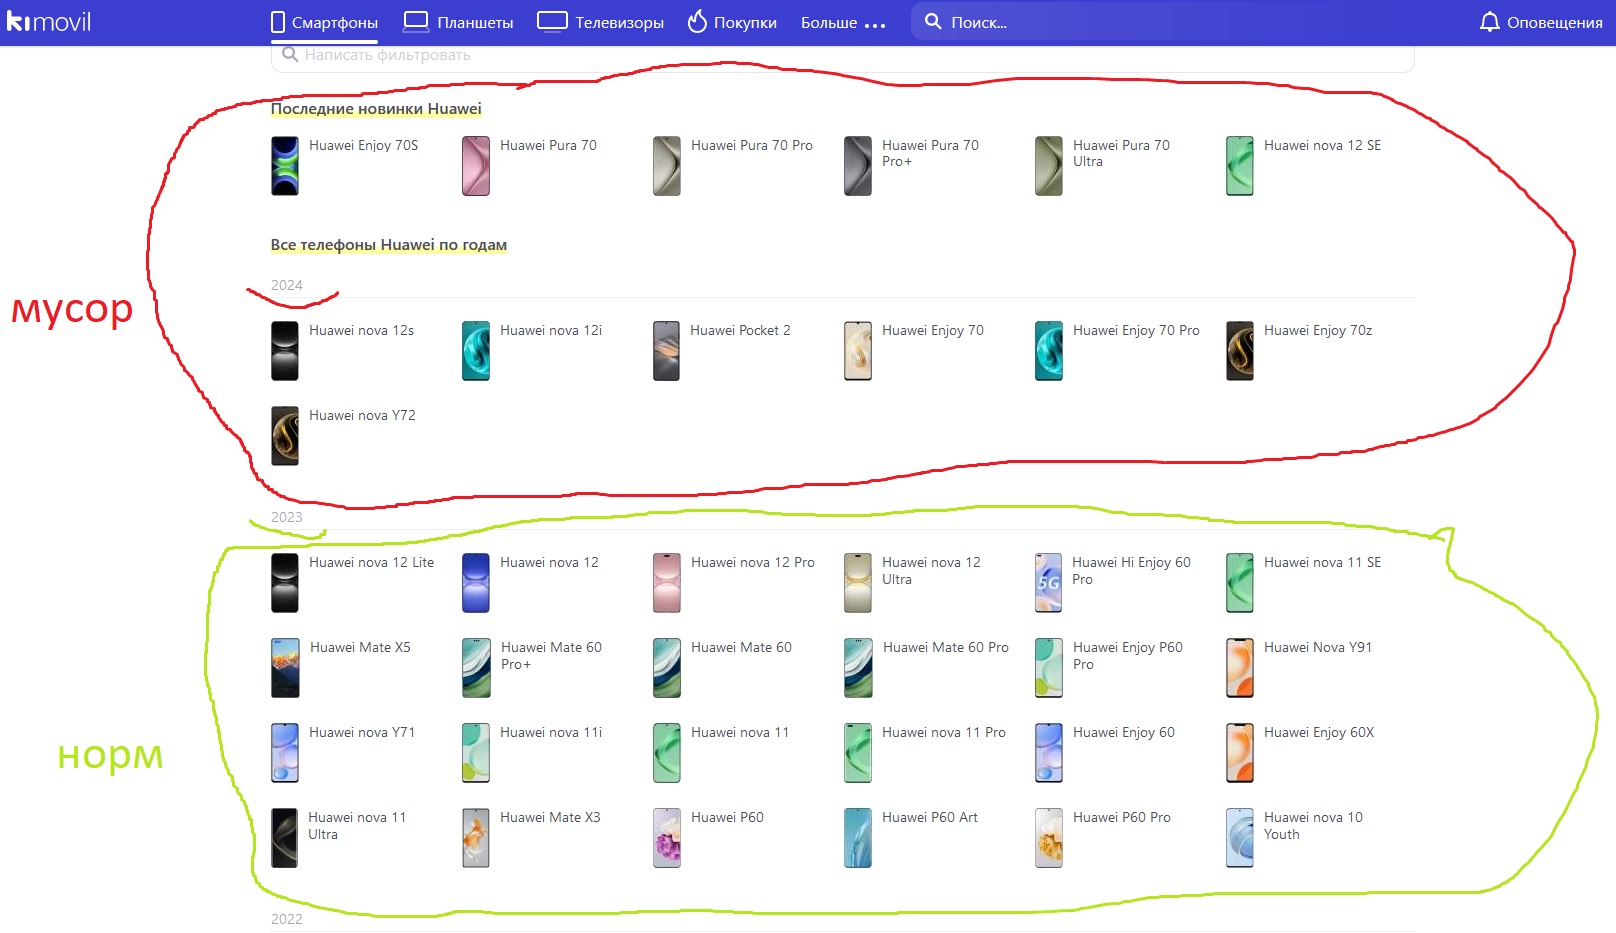Open the Смартфоны tab
This screenshot has width=1616, height=933.
[324, 22]
